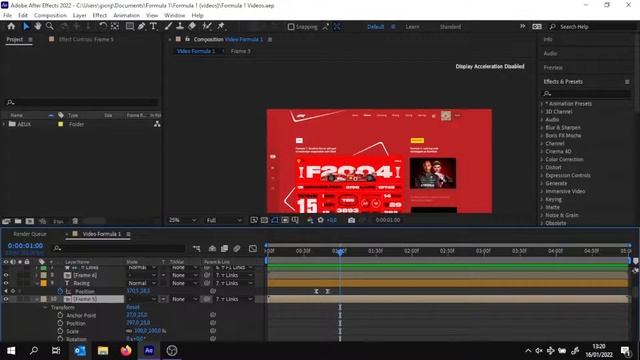Screen dimensions: 640x360
Task: Click the Frame Blending switch in timeline
Action: point(224,248)
